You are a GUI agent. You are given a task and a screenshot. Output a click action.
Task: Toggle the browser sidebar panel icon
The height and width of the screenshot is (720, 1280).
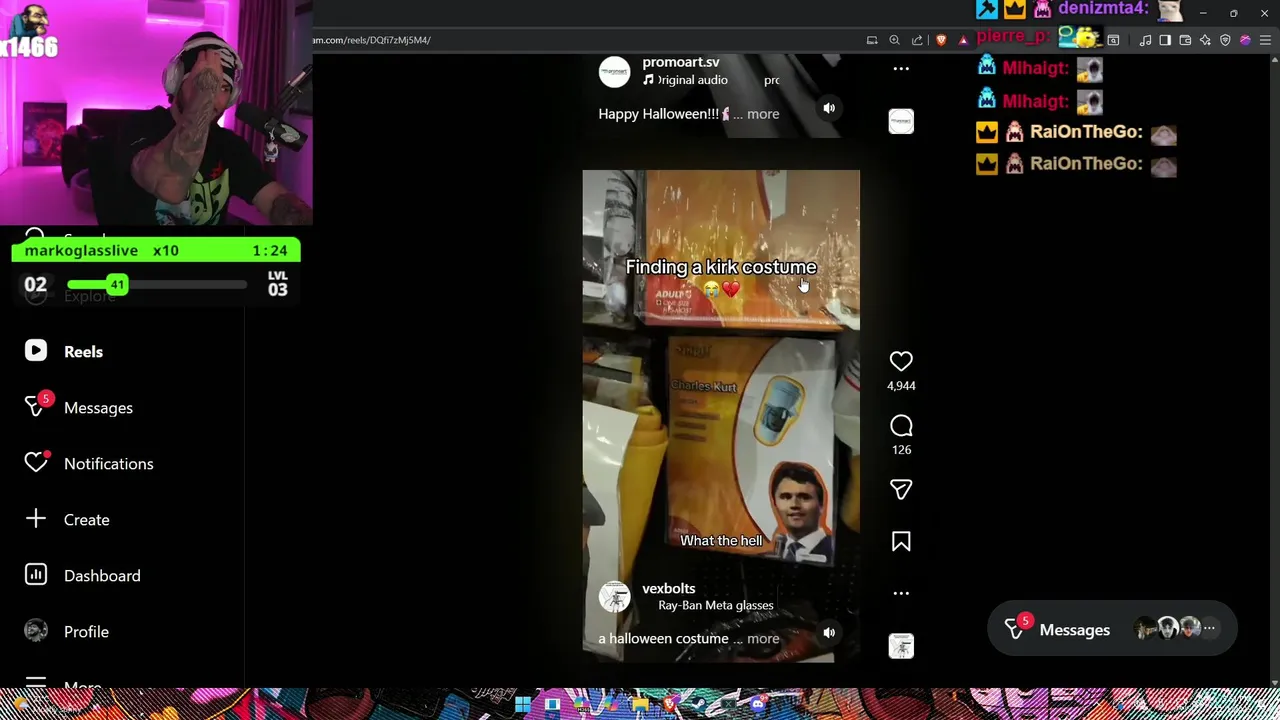(x=1165, y=40)
